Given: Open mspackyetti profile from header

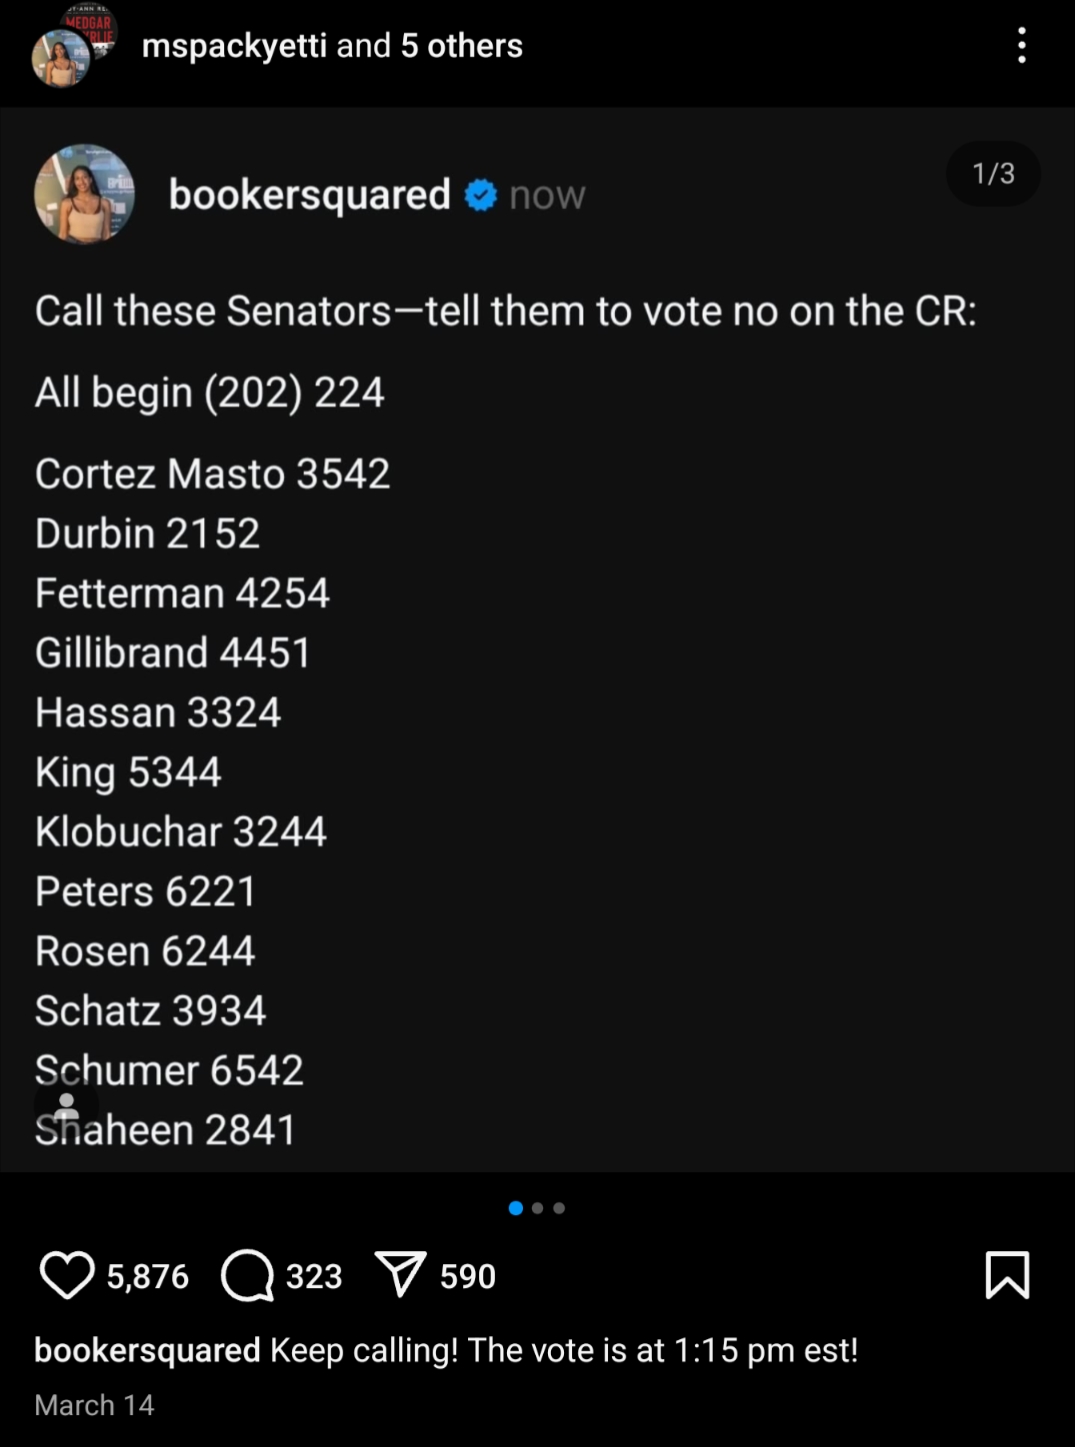Looking at the screenshot, I should click(234, 46).
